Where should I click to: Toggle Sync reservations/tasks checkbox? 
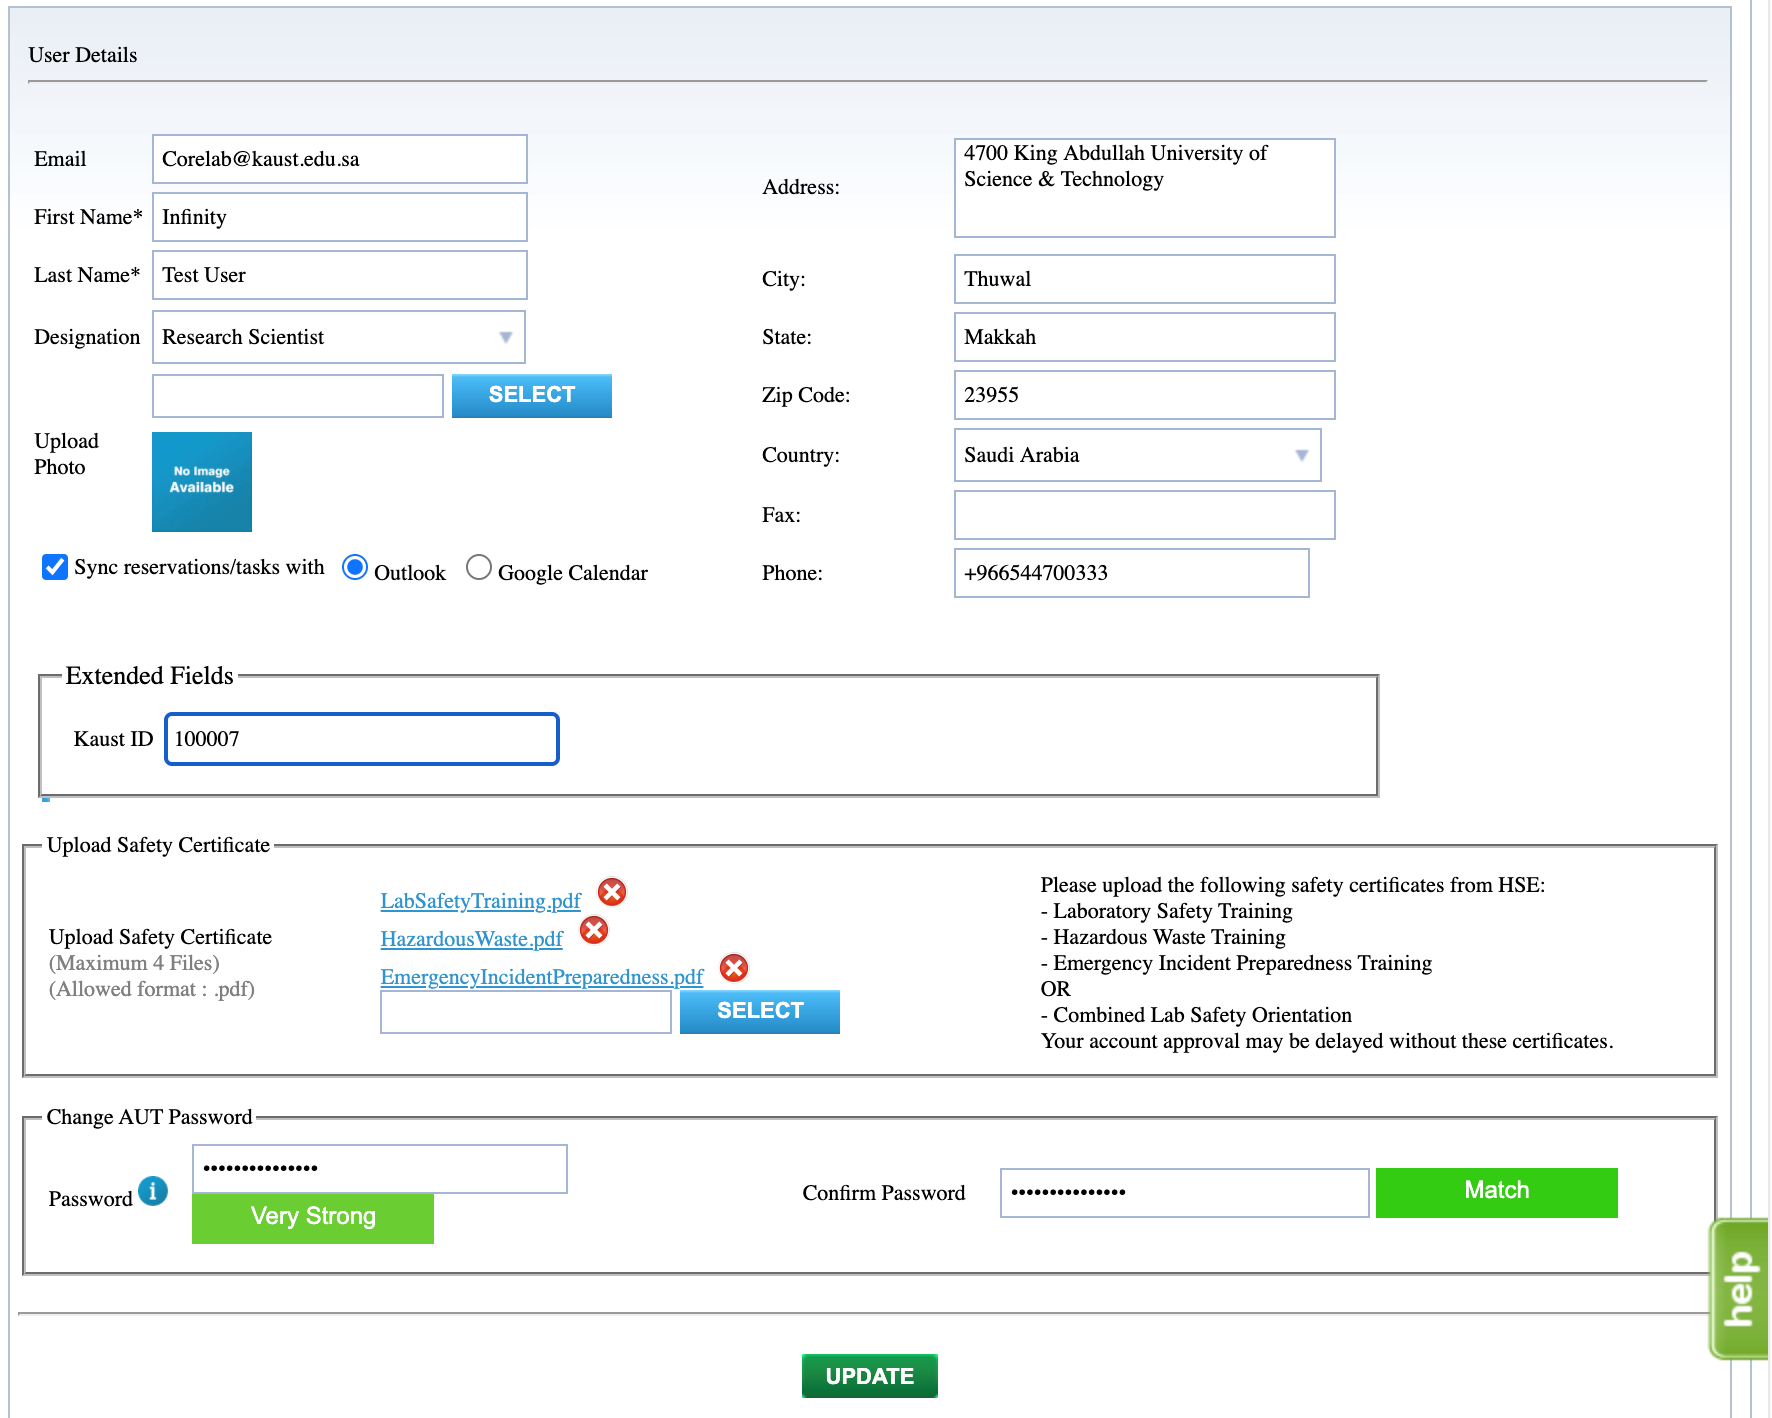55,567
